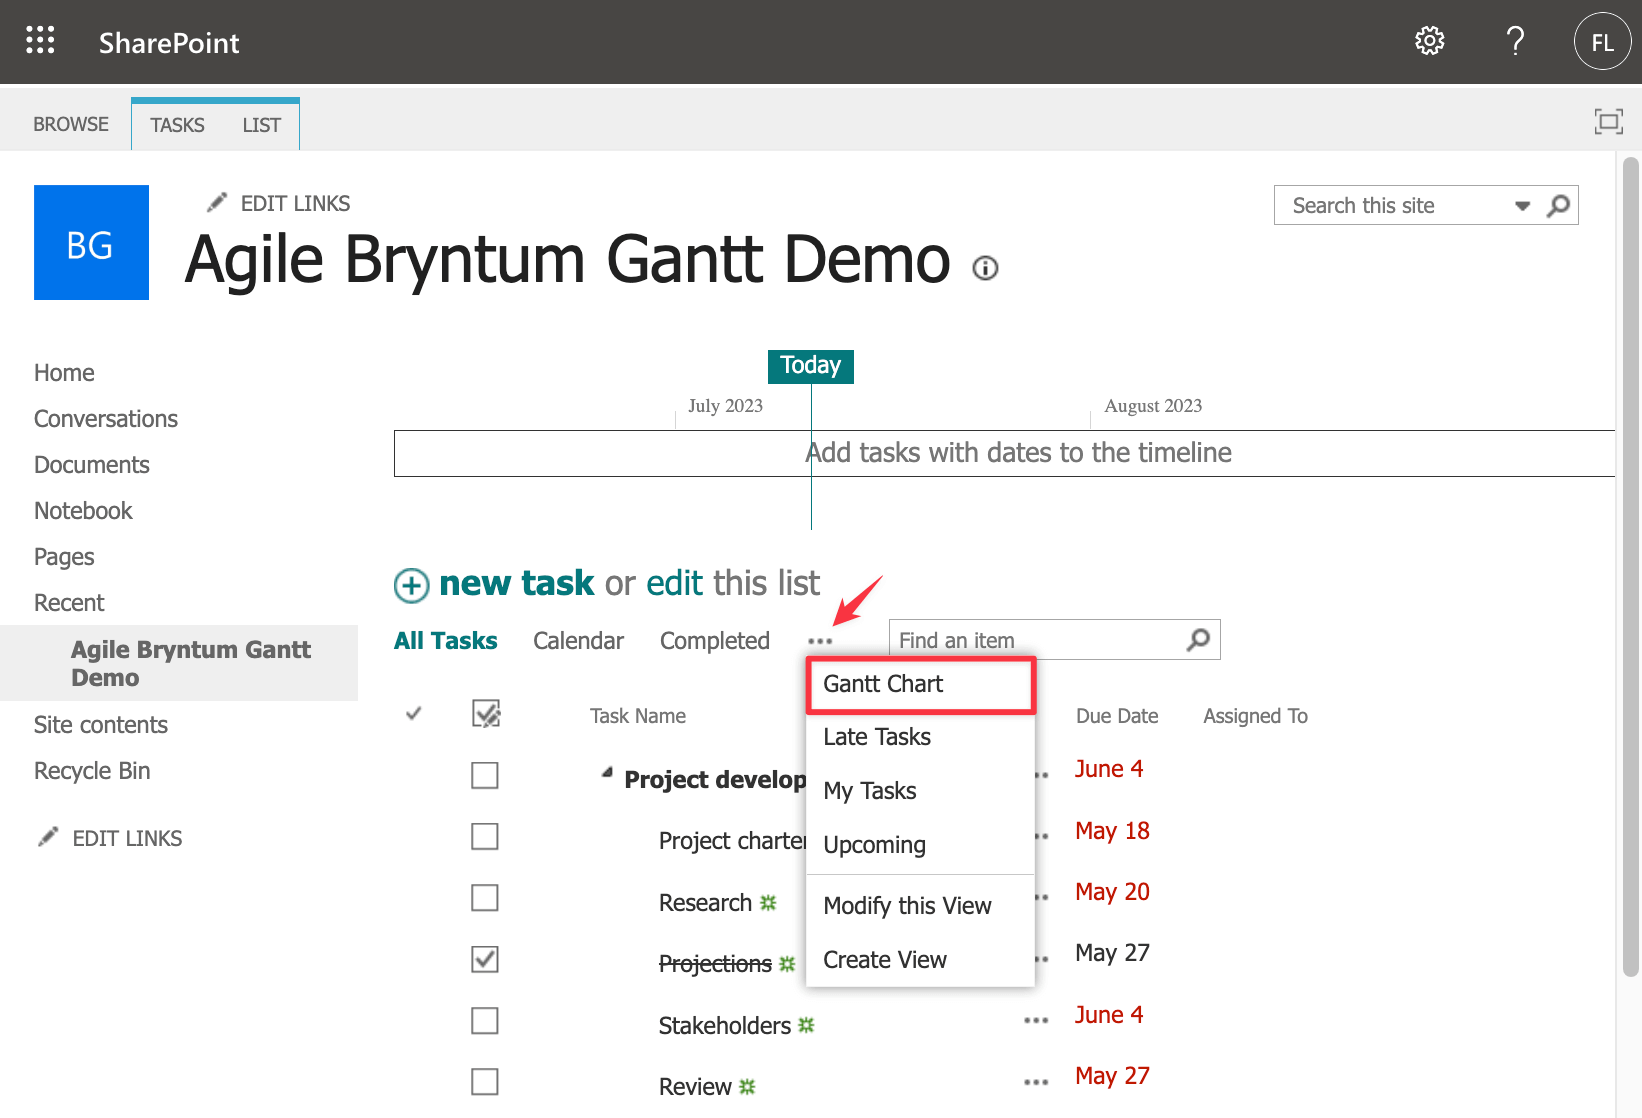Open the FL user account menu

pos(1602,41)
